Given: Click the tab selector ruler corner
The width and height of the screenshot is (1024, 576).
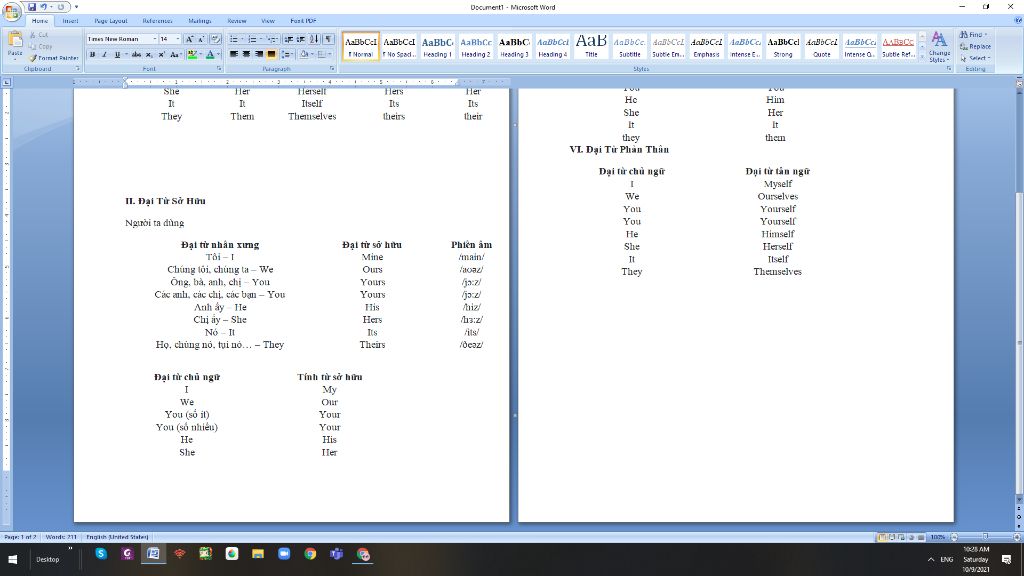Looking at the screenshot, I should [x=7, y=82].
